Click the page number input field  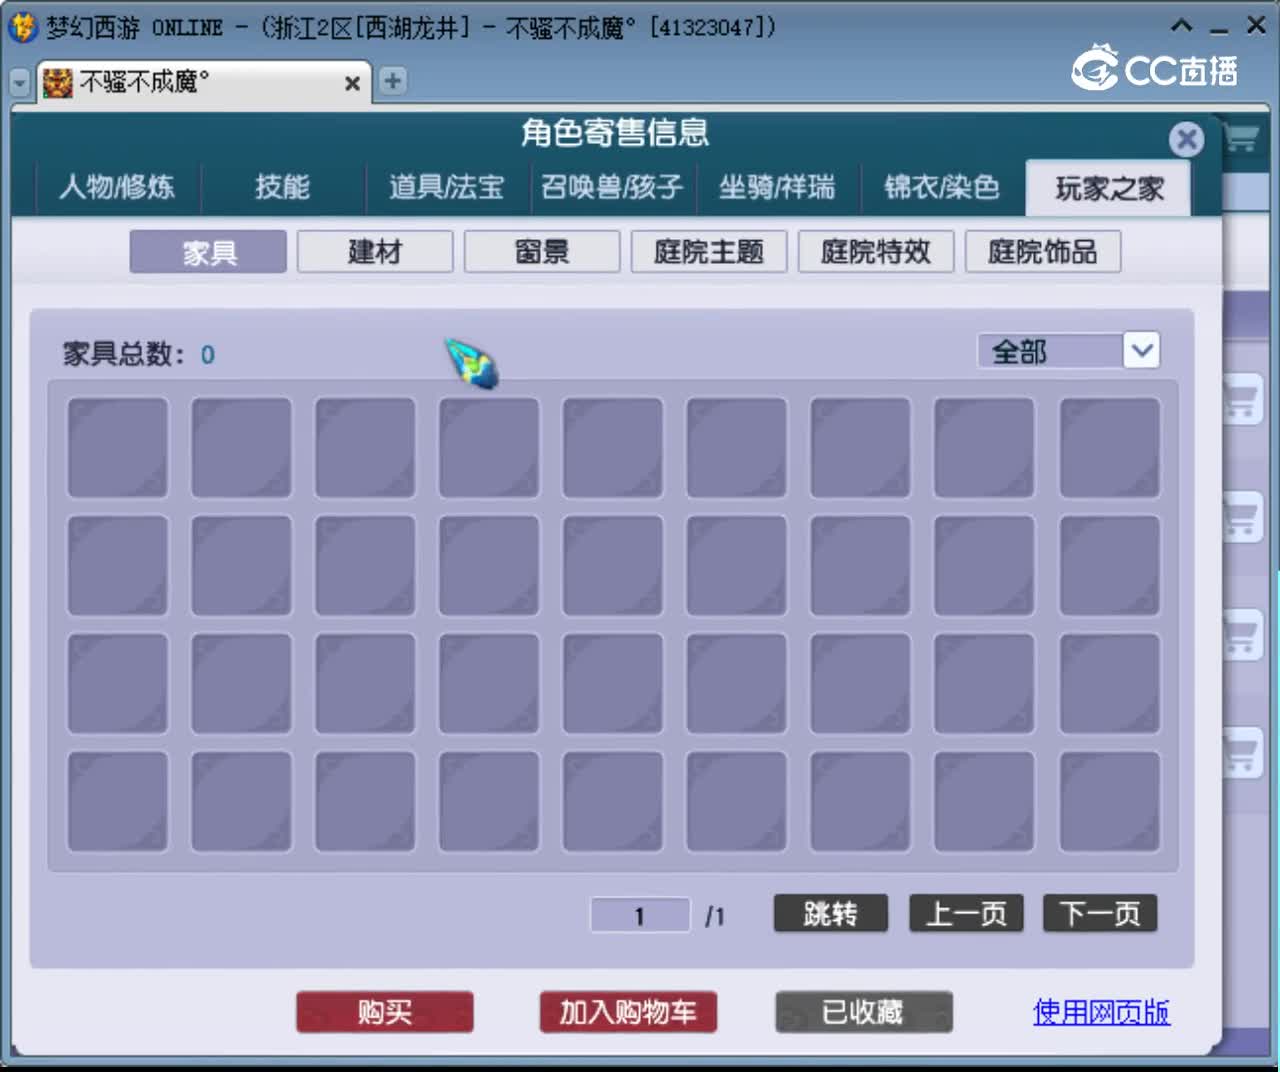click(x=640, y=915)
